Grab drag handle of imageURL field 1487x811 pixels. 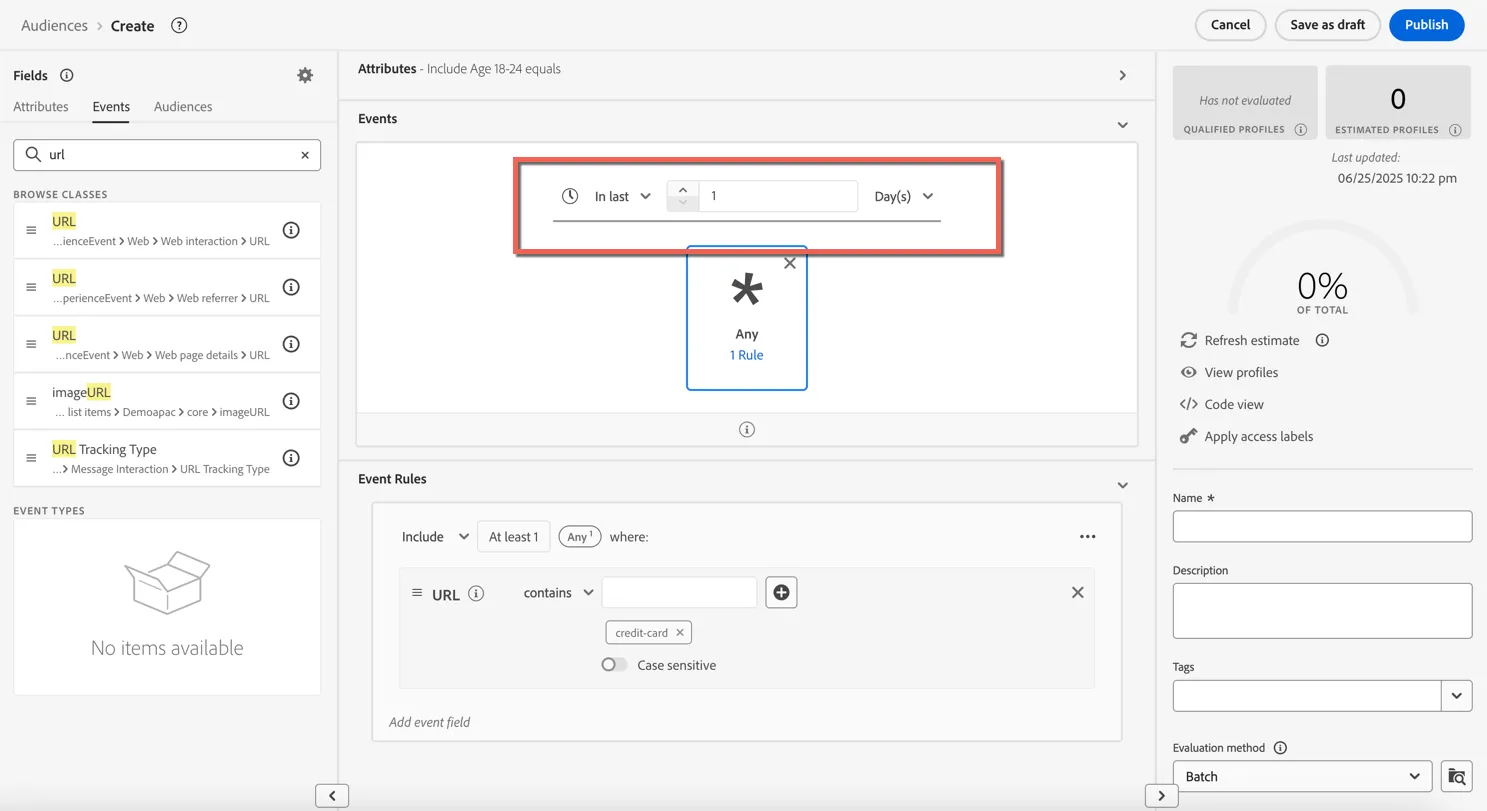(31, 401)
